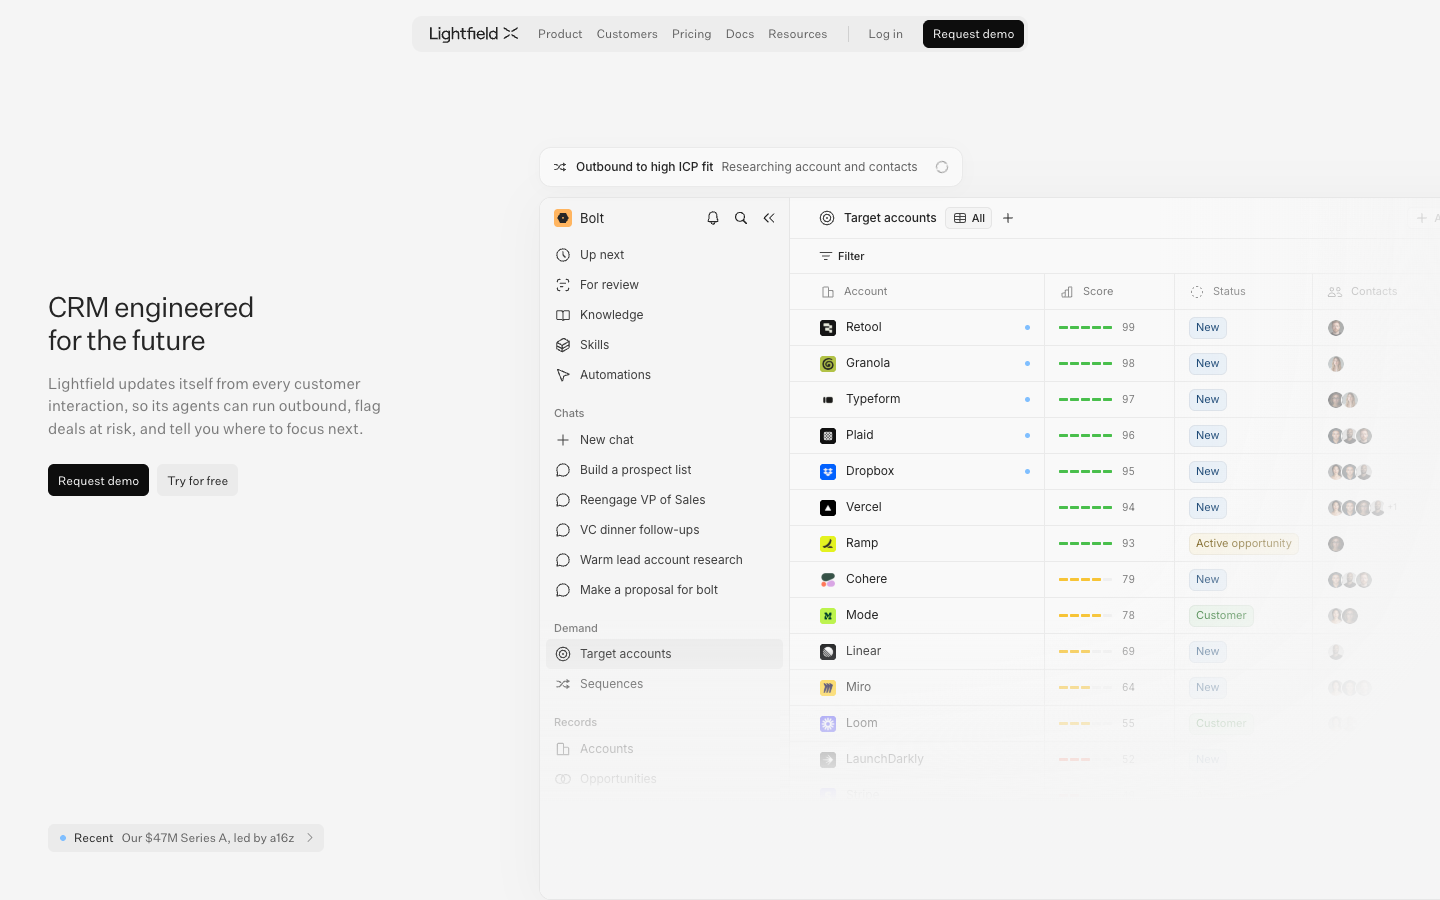
Task: Open 'Build a prospect list' chat
Action: [x=664, y=470]
